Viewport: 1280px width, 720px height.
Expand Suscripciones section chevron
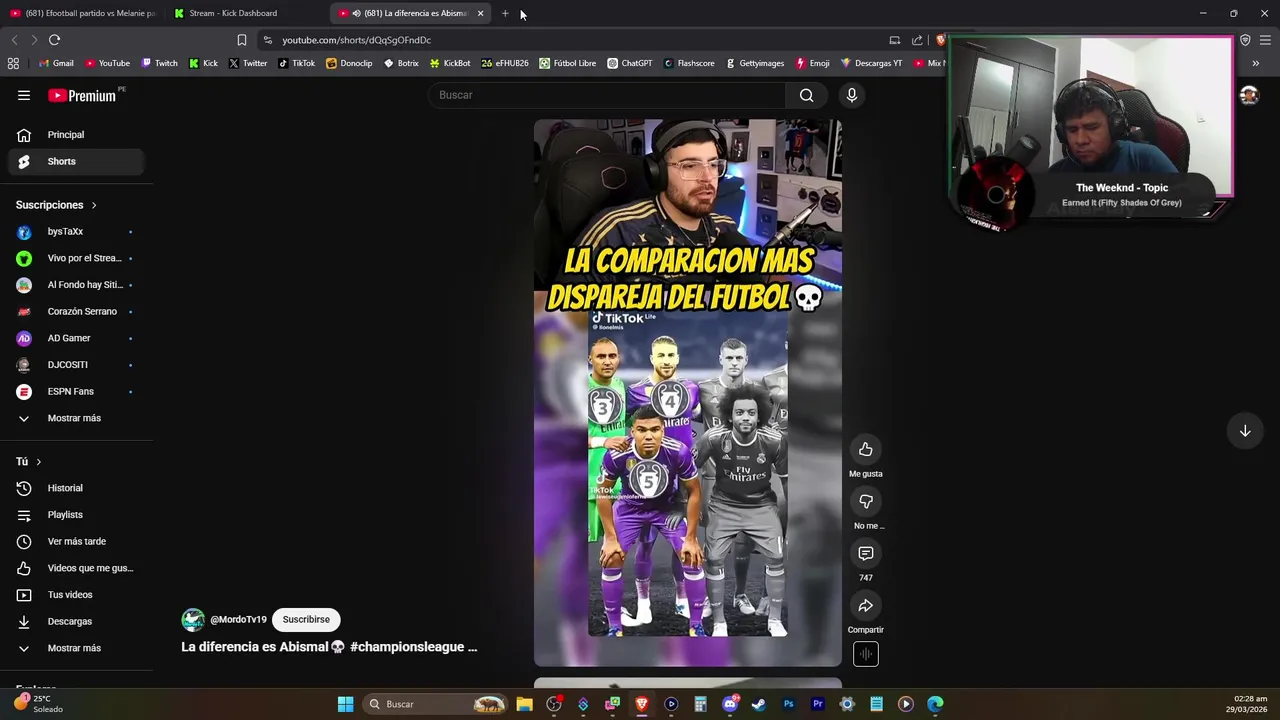coord(94,205)
